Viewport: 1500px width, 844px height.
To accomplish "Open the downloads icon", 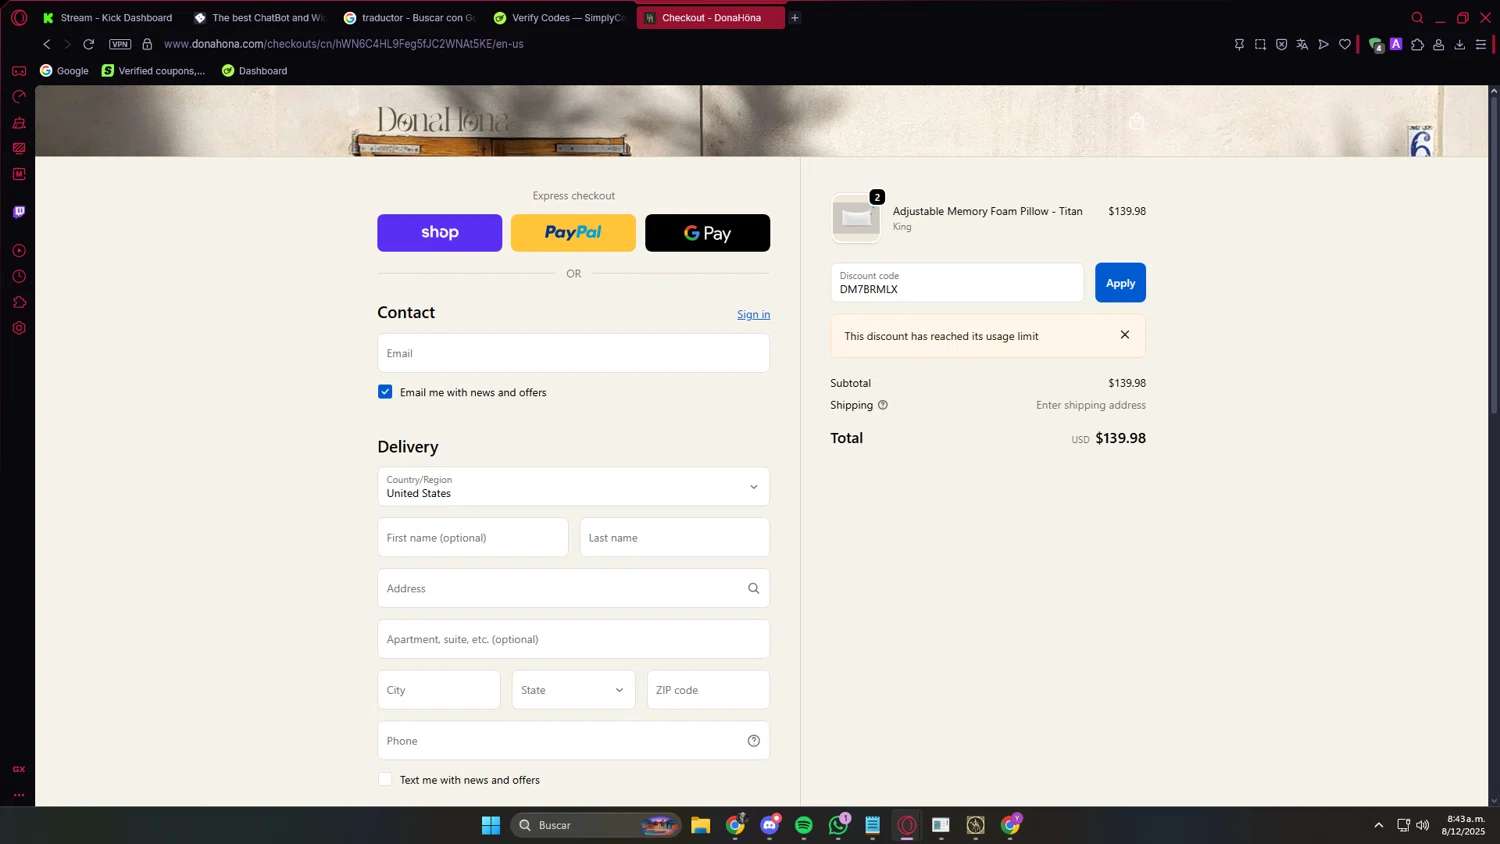I will point(1460,44).
